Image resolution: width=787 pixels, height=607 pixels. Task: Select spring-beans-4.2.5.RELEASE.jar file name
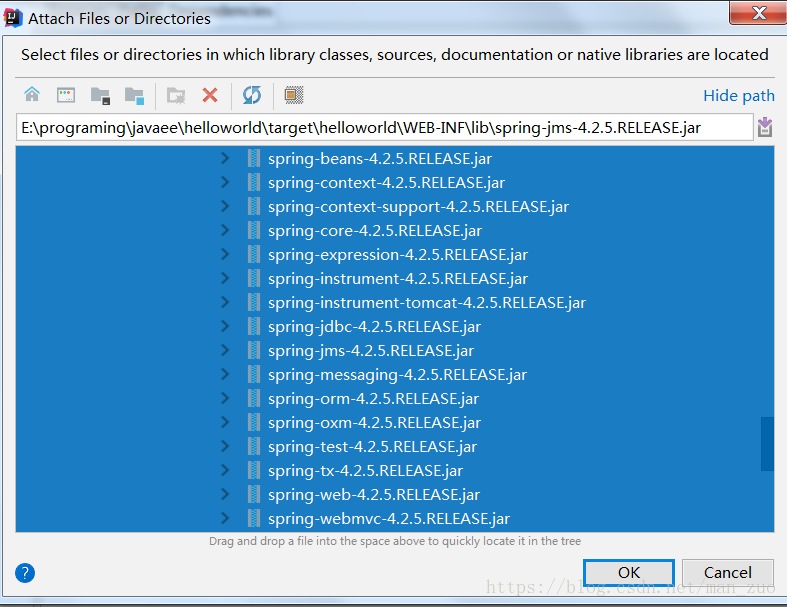click(x=380, y=159)
